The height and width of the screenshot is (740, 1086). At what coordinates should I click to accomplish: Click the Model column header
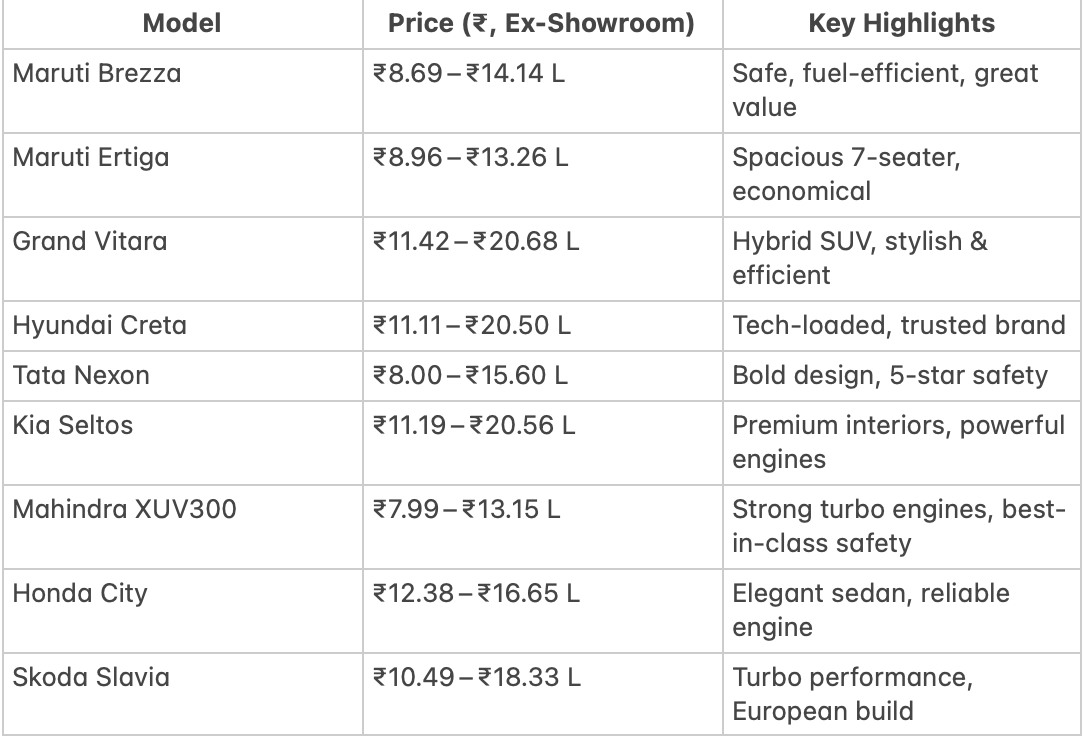(x=182, y=24)
